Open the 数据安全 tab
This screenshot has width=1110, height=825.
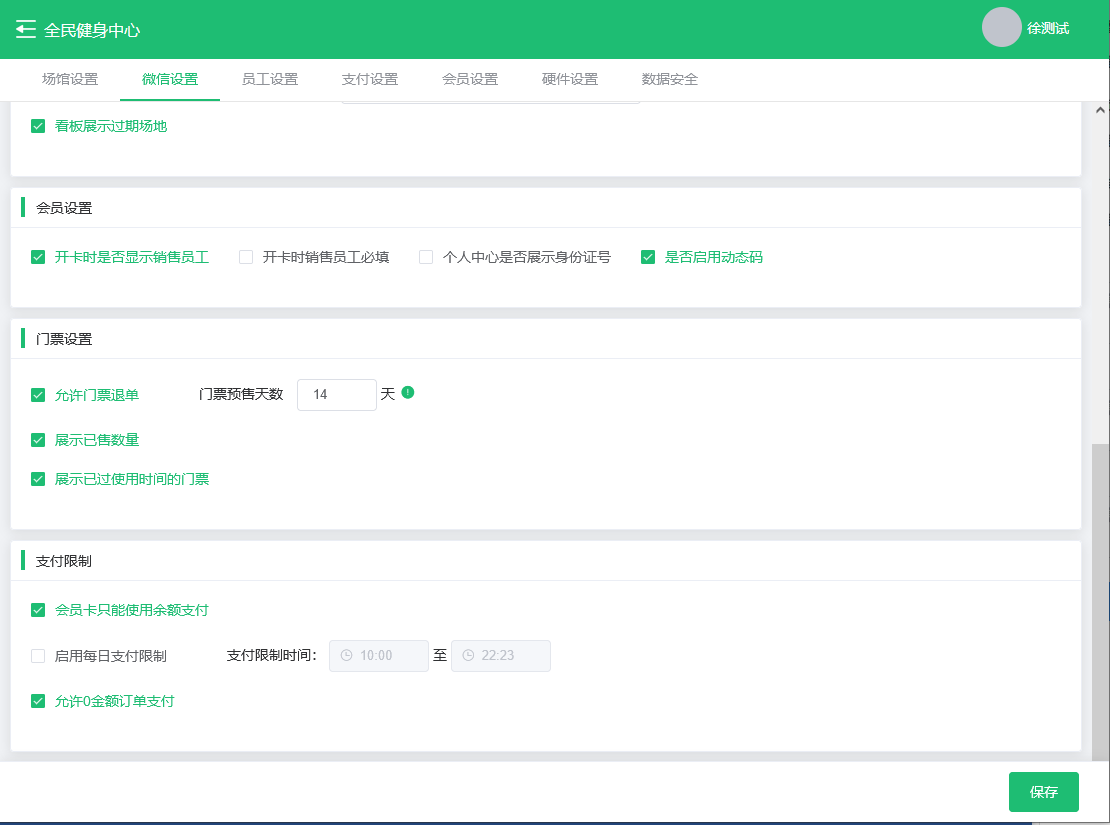[670, 79]
